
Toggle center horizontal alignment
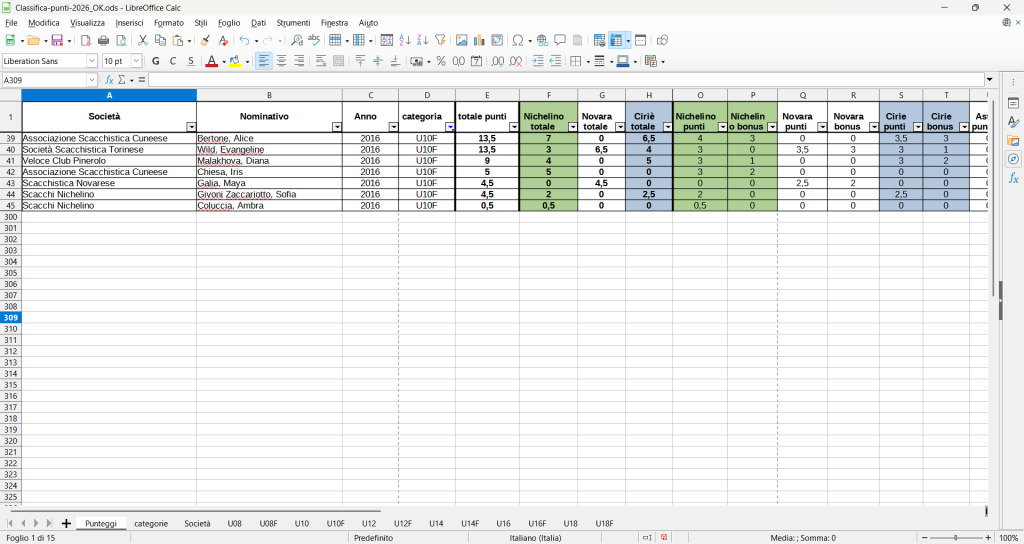282,61
